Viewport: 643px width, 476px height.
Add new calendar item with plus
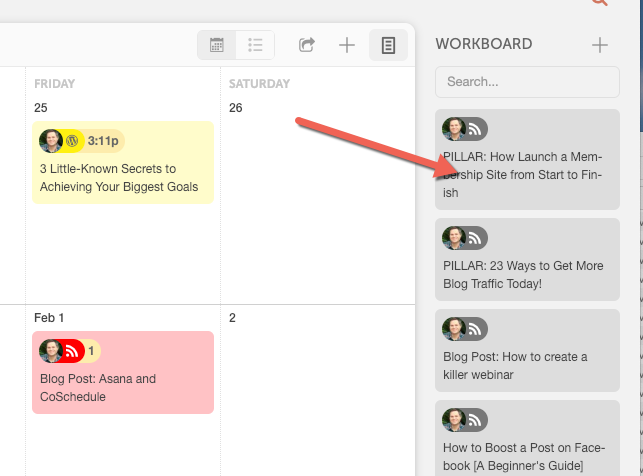pyautogui.click(x=347, y=45)
